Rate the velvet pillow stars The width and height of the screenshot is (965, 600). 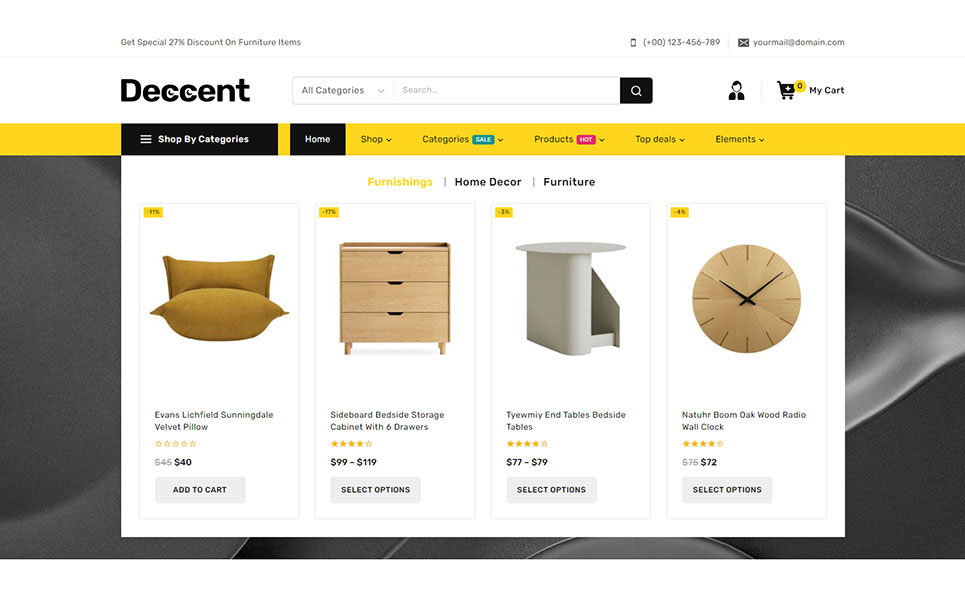click(175, 444)
